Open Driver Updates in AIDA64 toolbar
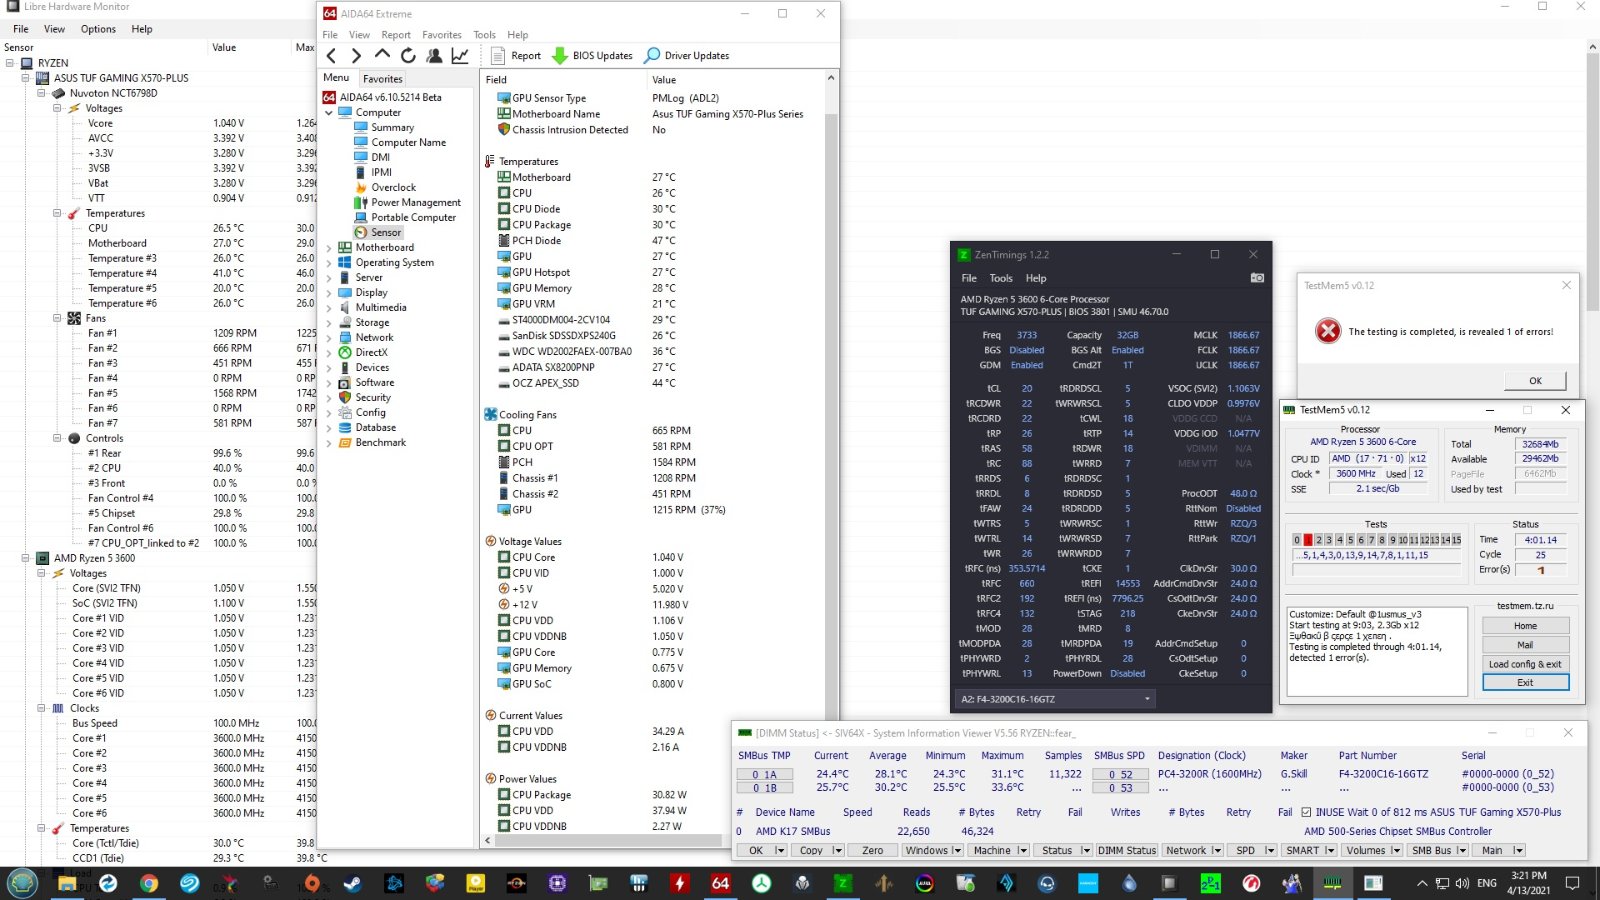The width and height of the screenshot is (1600, 900). [x=687, y=56]
